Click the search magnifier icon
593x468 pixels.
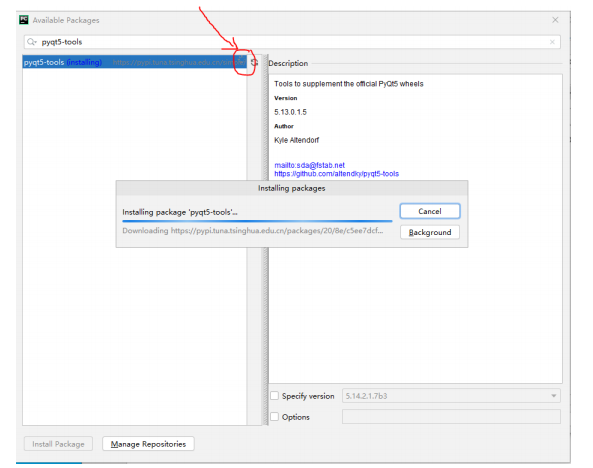click(x=31, y=42)
